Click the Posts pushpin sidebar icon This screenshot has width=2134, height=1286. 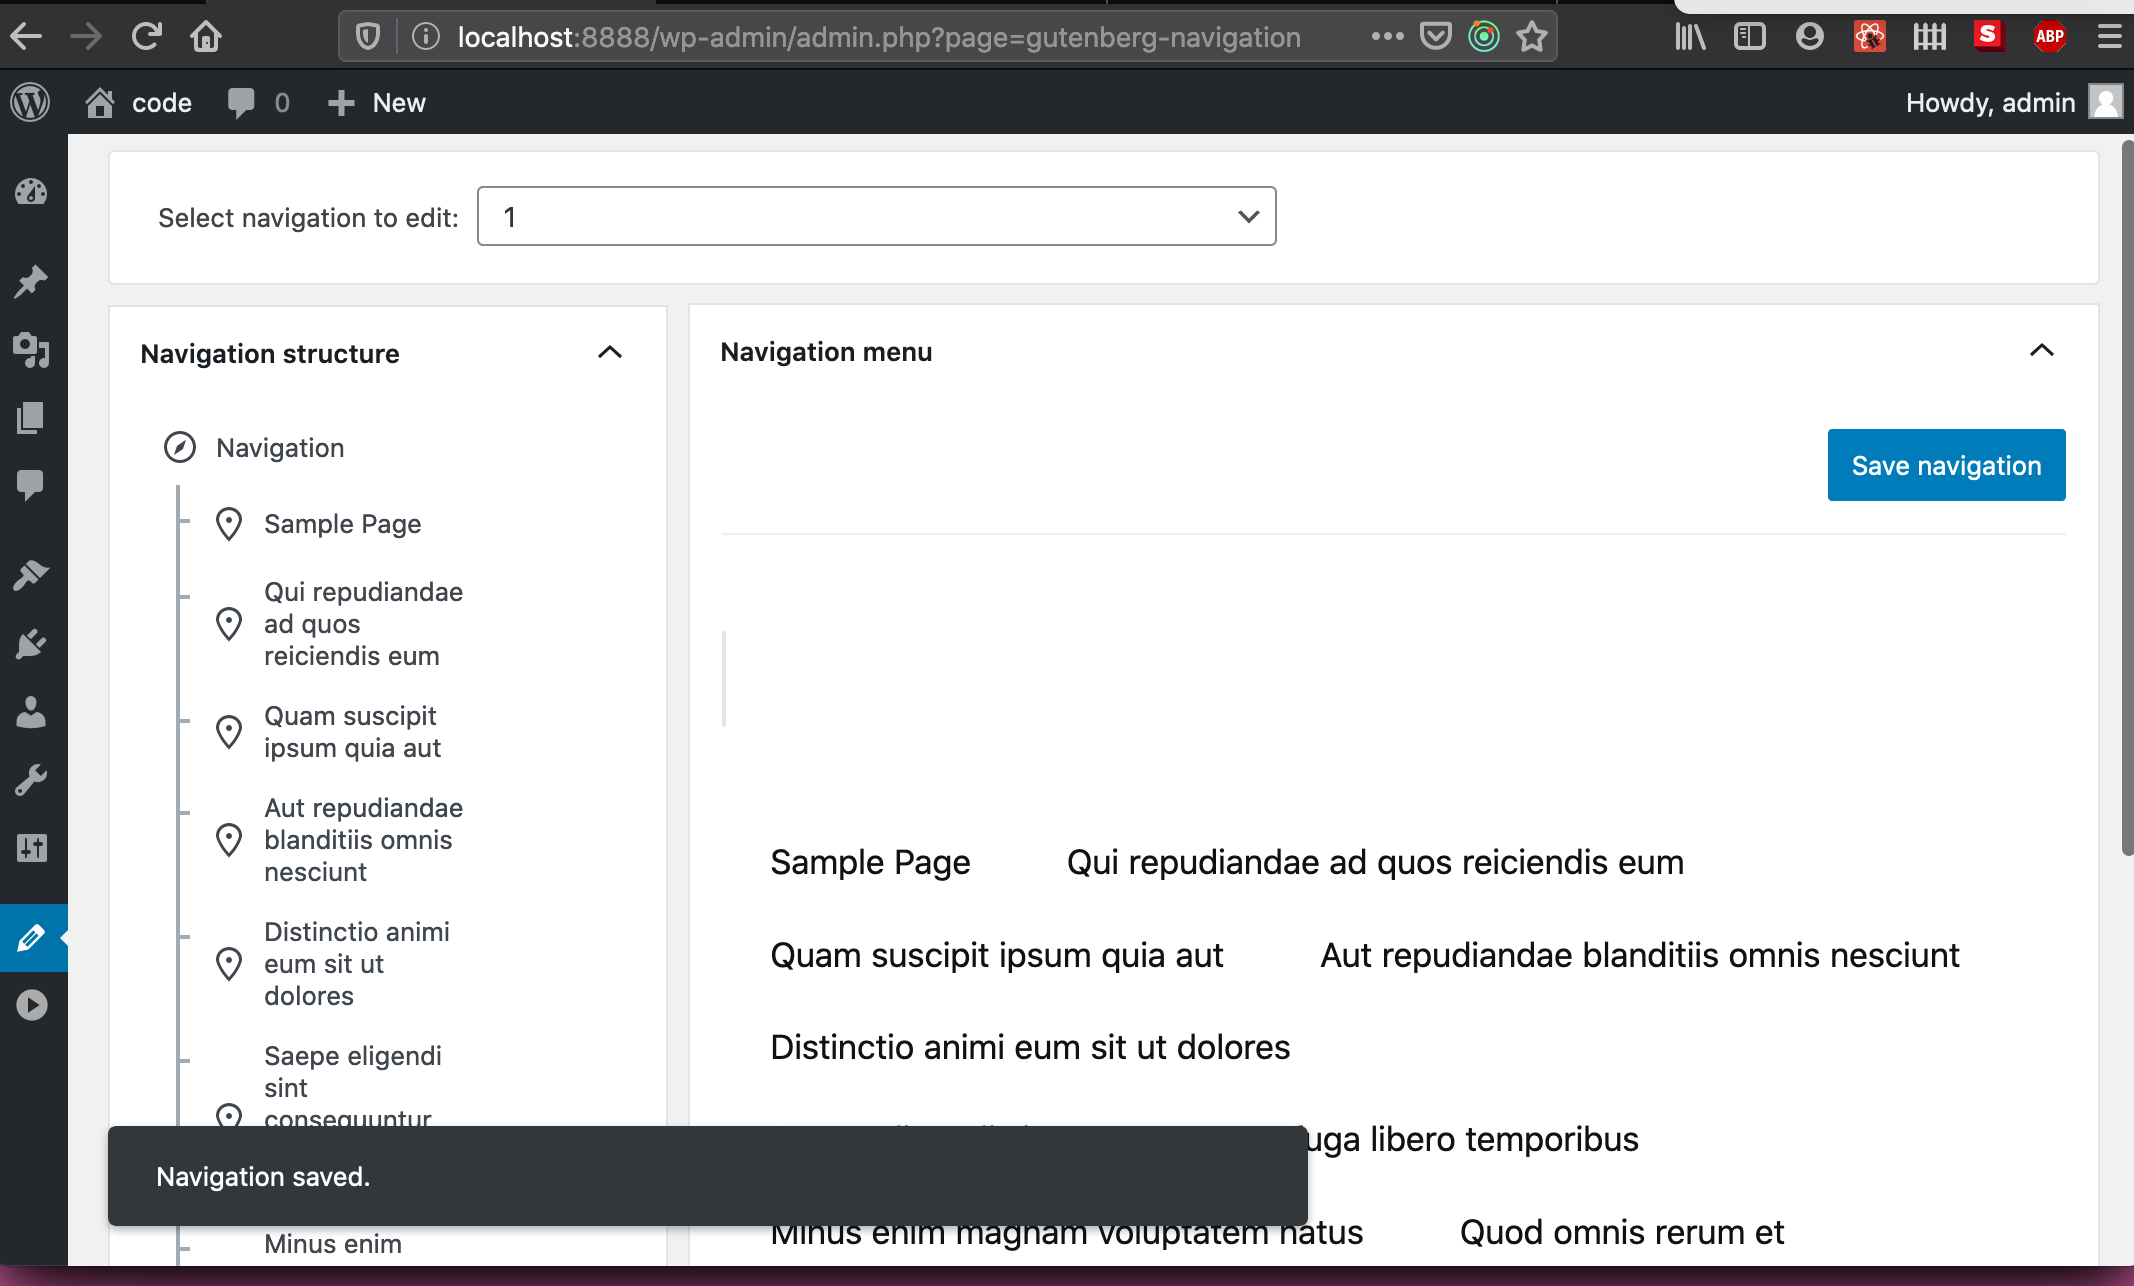click(x=31, y=282)
